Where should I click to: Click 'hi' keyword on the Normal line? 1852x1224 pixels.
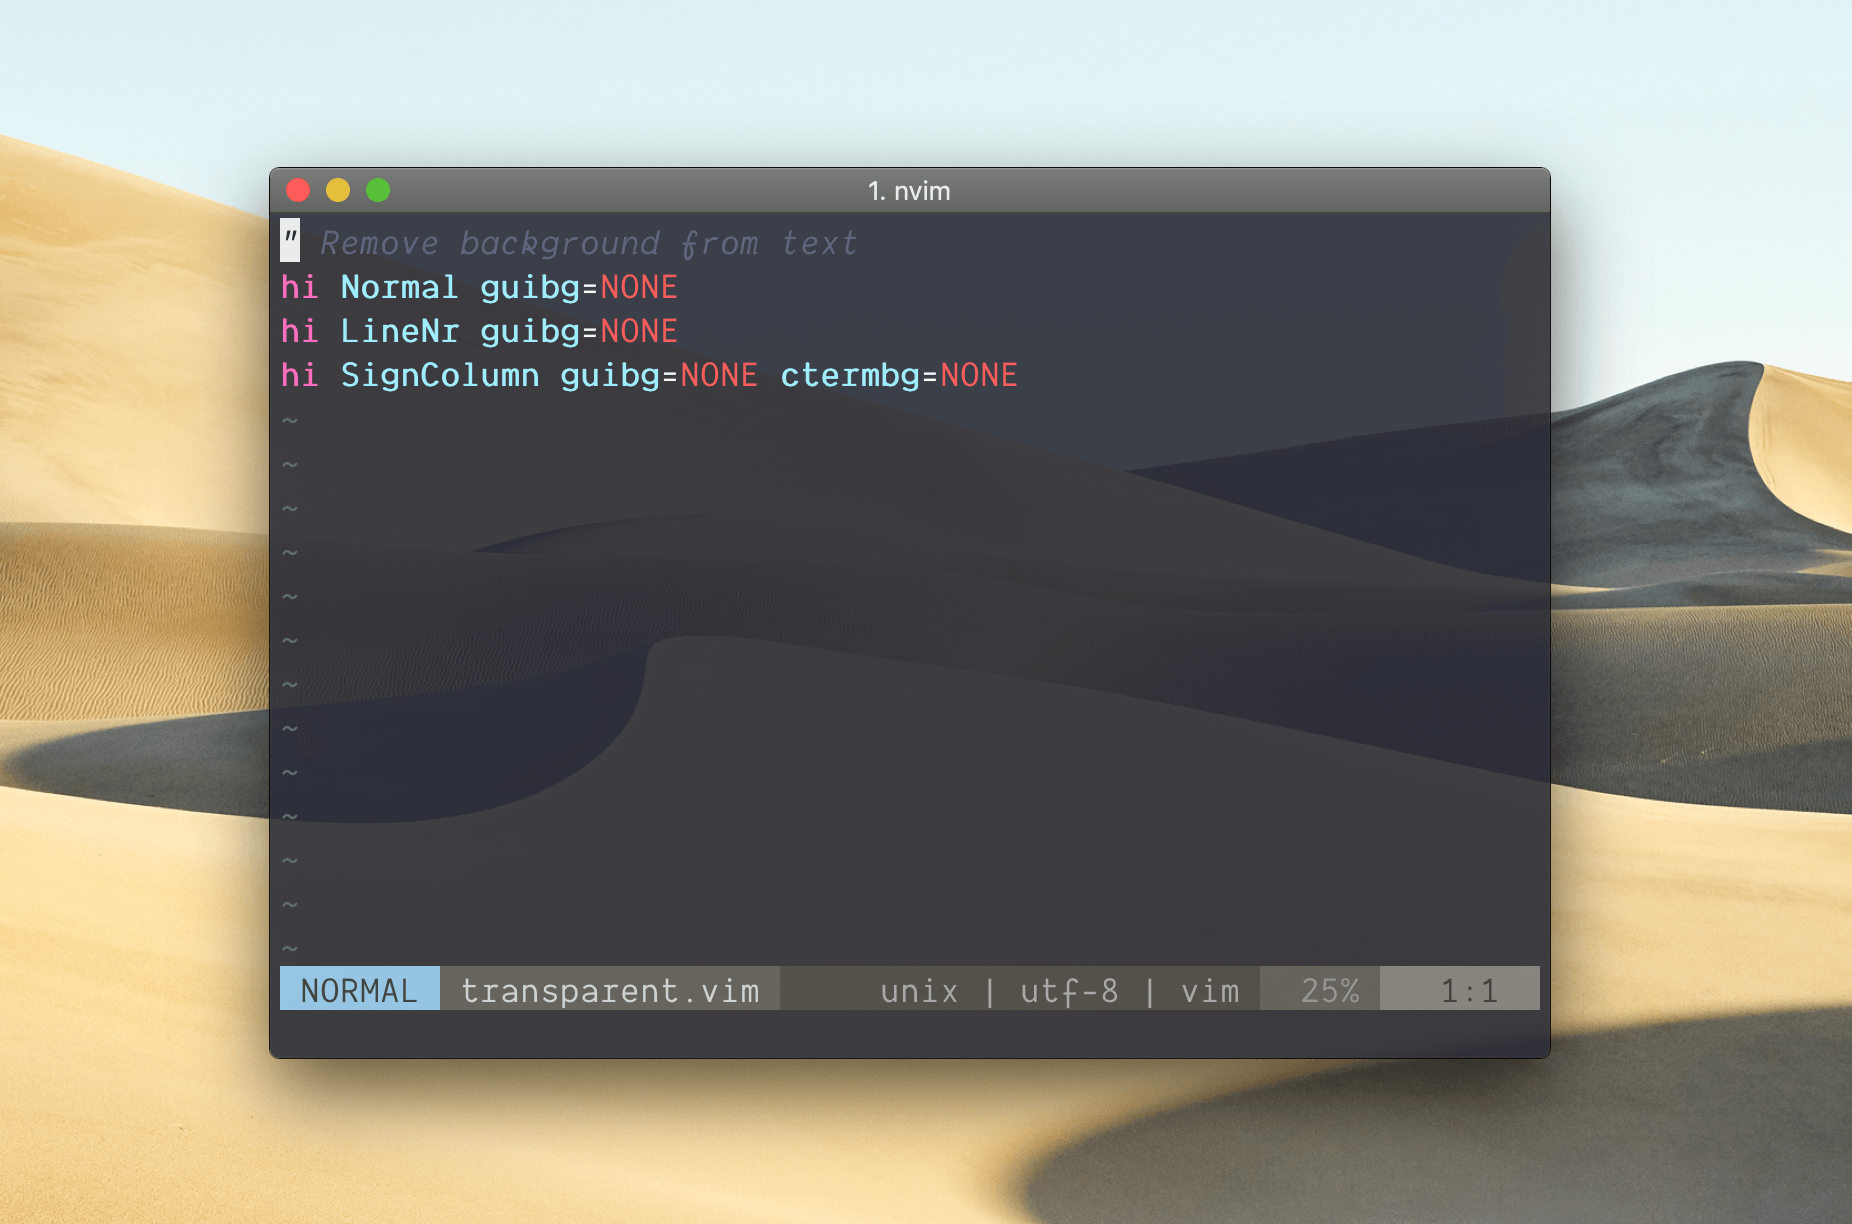coord(299,288)
